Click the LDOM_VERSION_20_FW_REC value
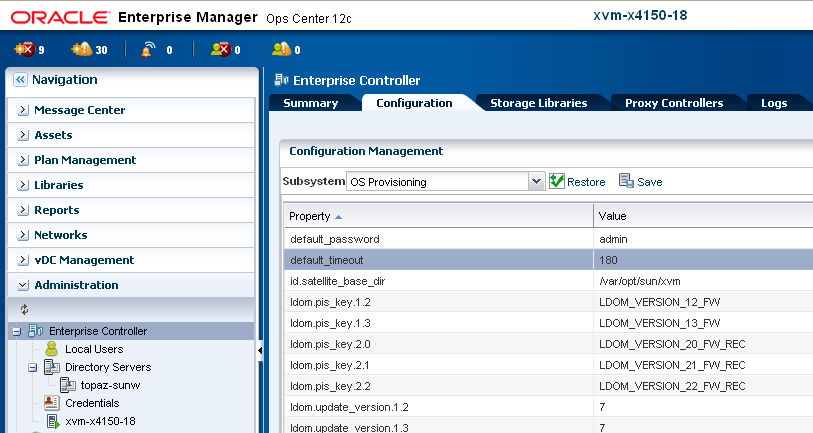The width and height of the screenshot is (813, 433). tap(672, 344)
